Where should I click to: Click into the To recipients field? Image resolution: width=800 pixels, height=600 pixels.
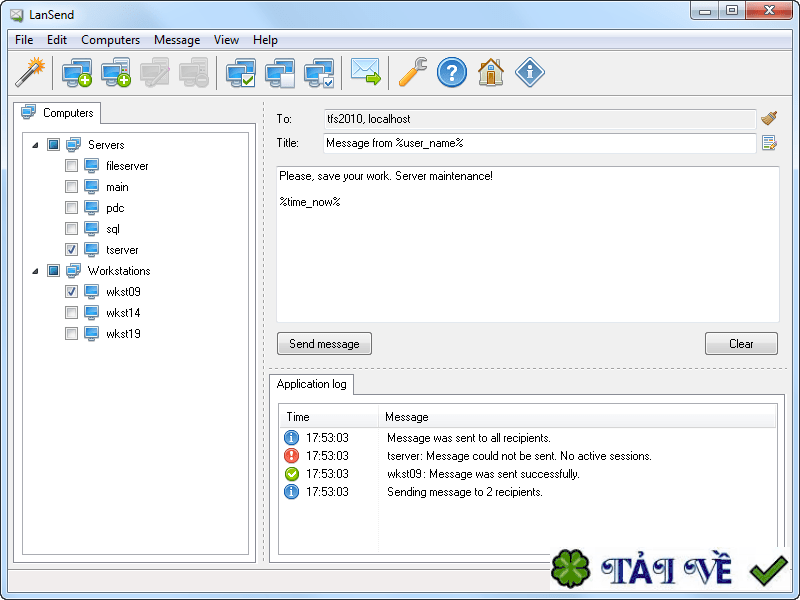pos(540,119)
